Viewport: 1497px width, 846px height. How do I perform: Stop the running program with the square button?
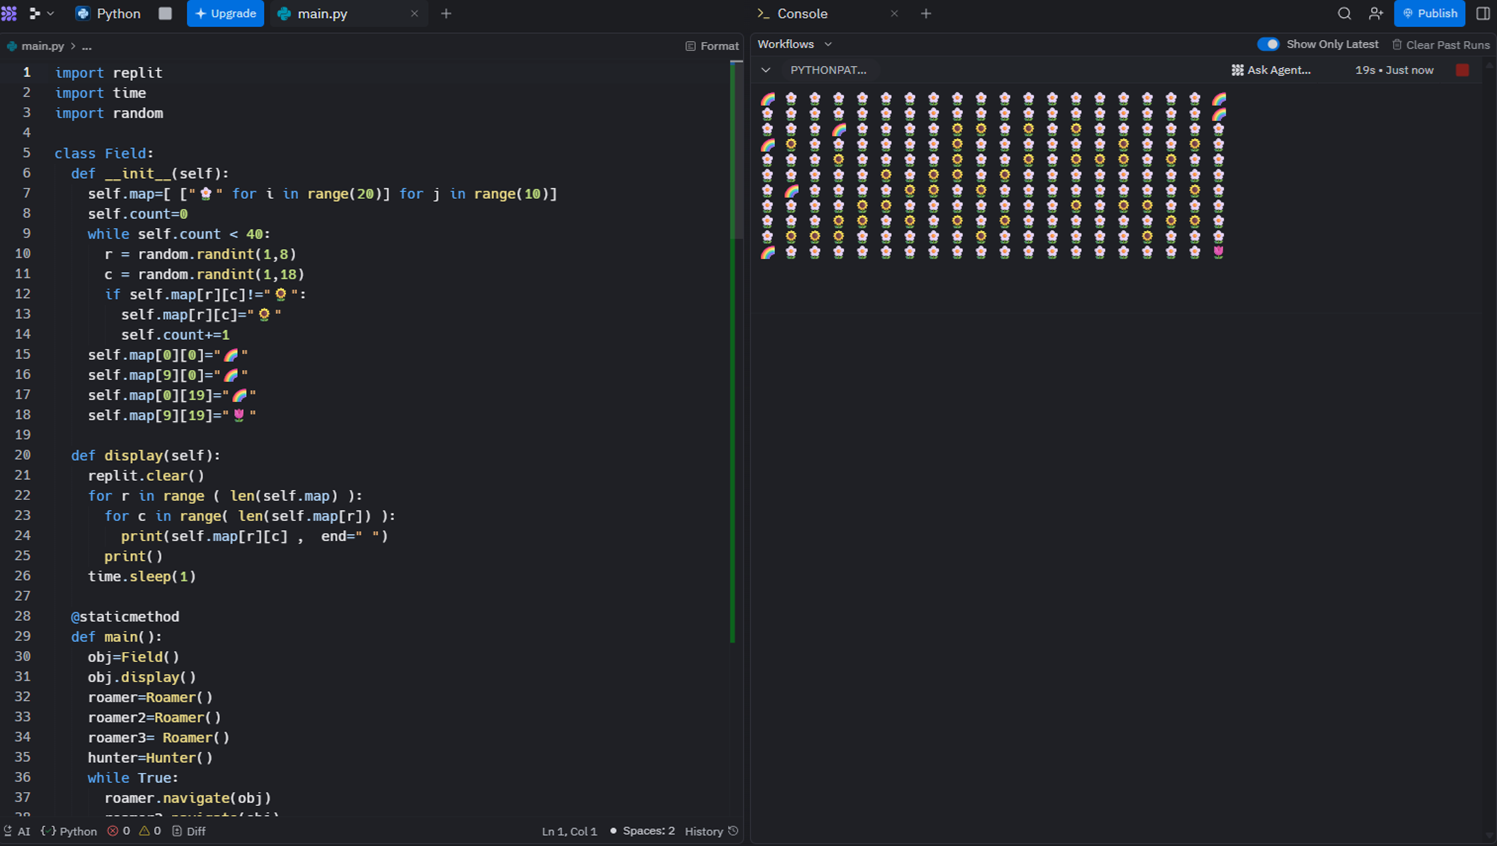165,14
